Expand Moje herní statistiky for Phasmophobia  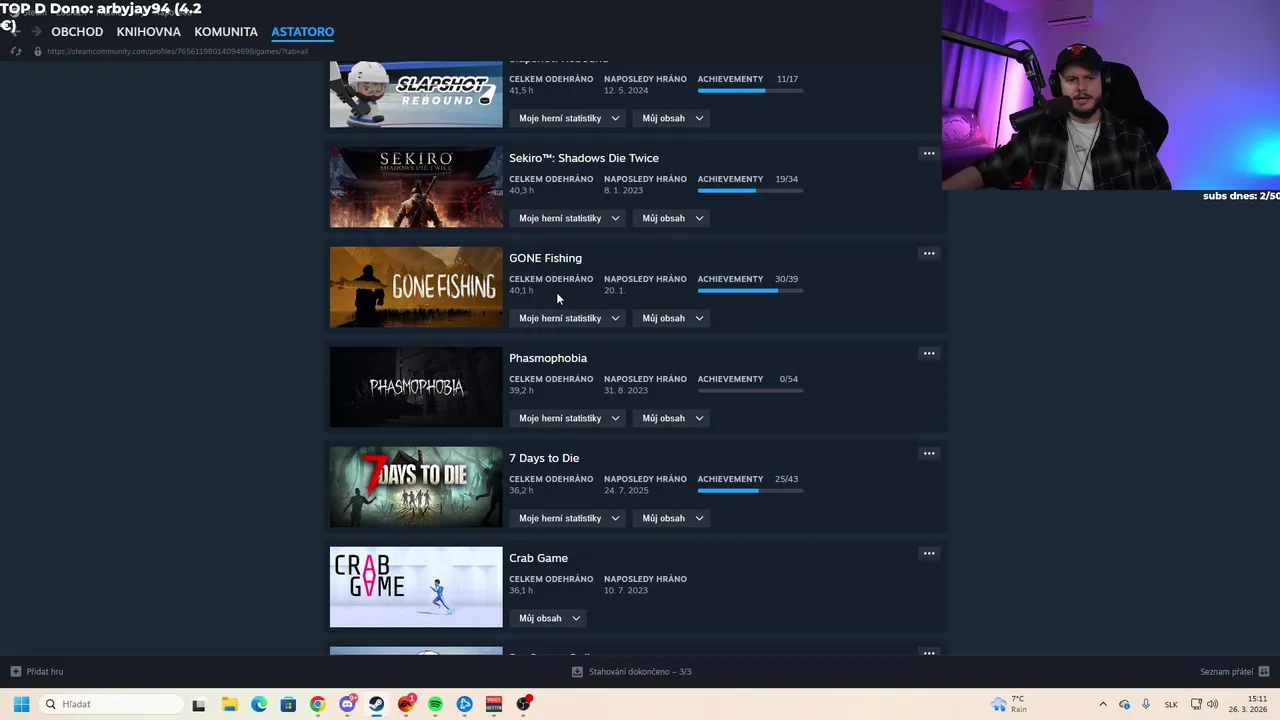(x=569, y=418)
